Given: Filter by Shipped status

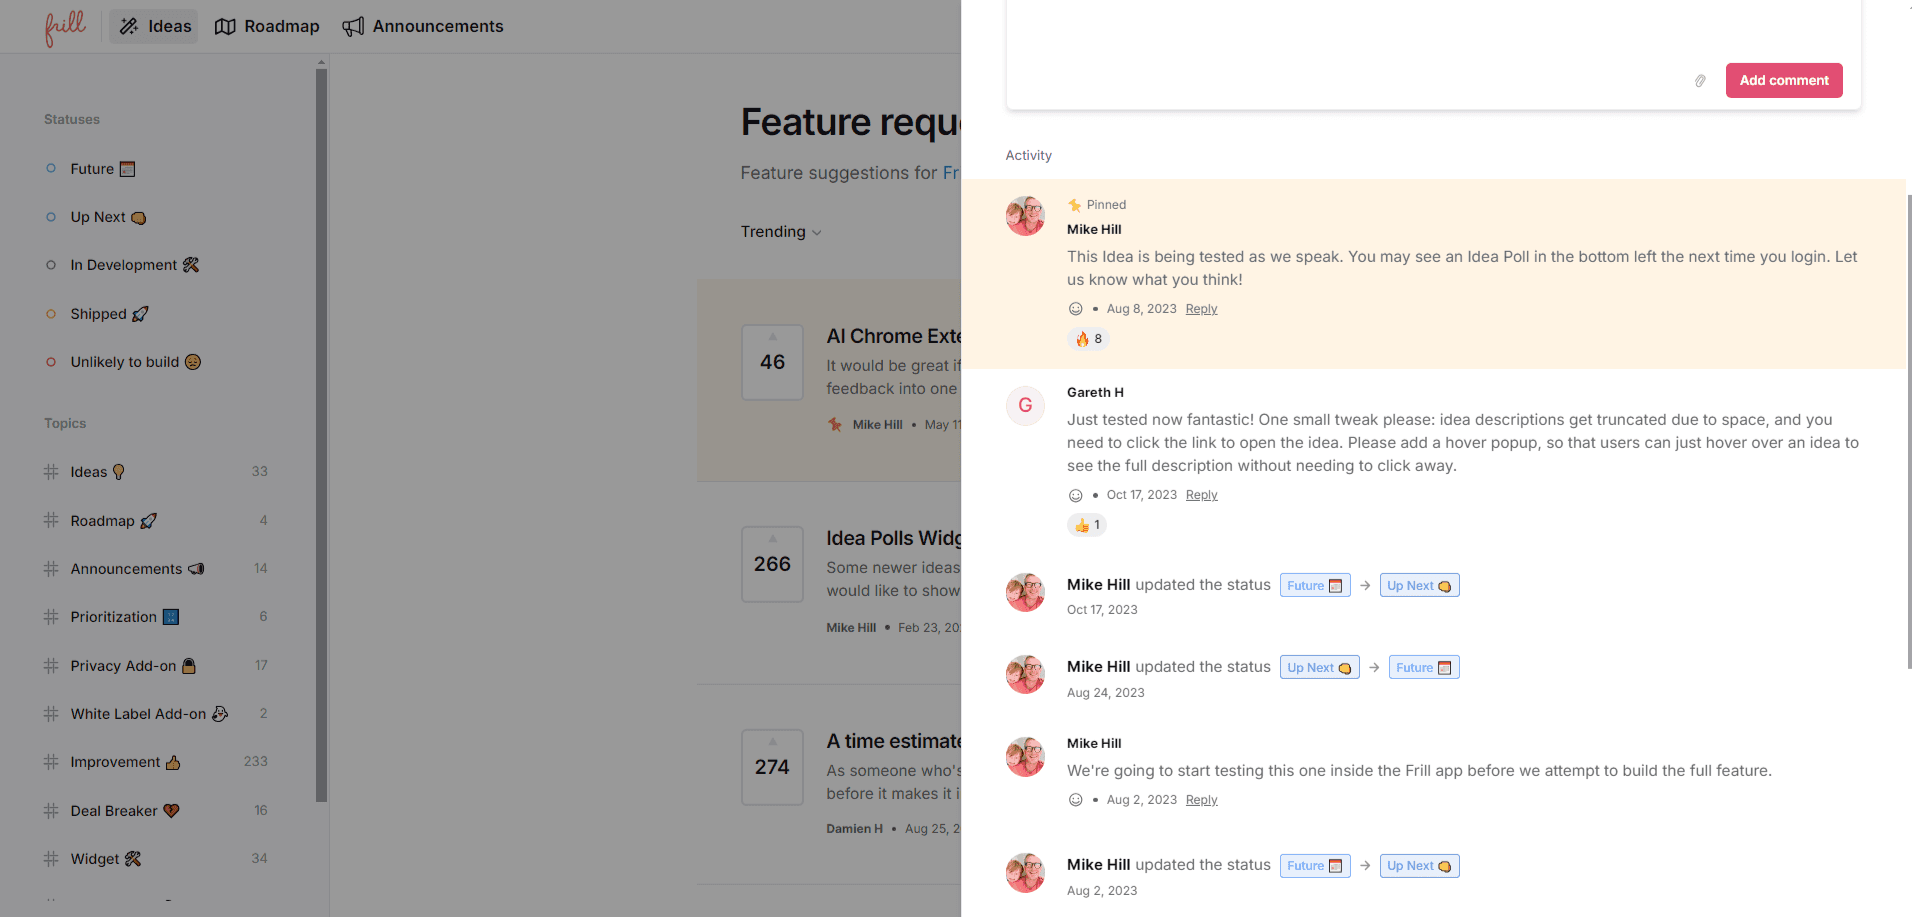Looking at the screenshot, I should pyautogui.click(x=97, y=314).
